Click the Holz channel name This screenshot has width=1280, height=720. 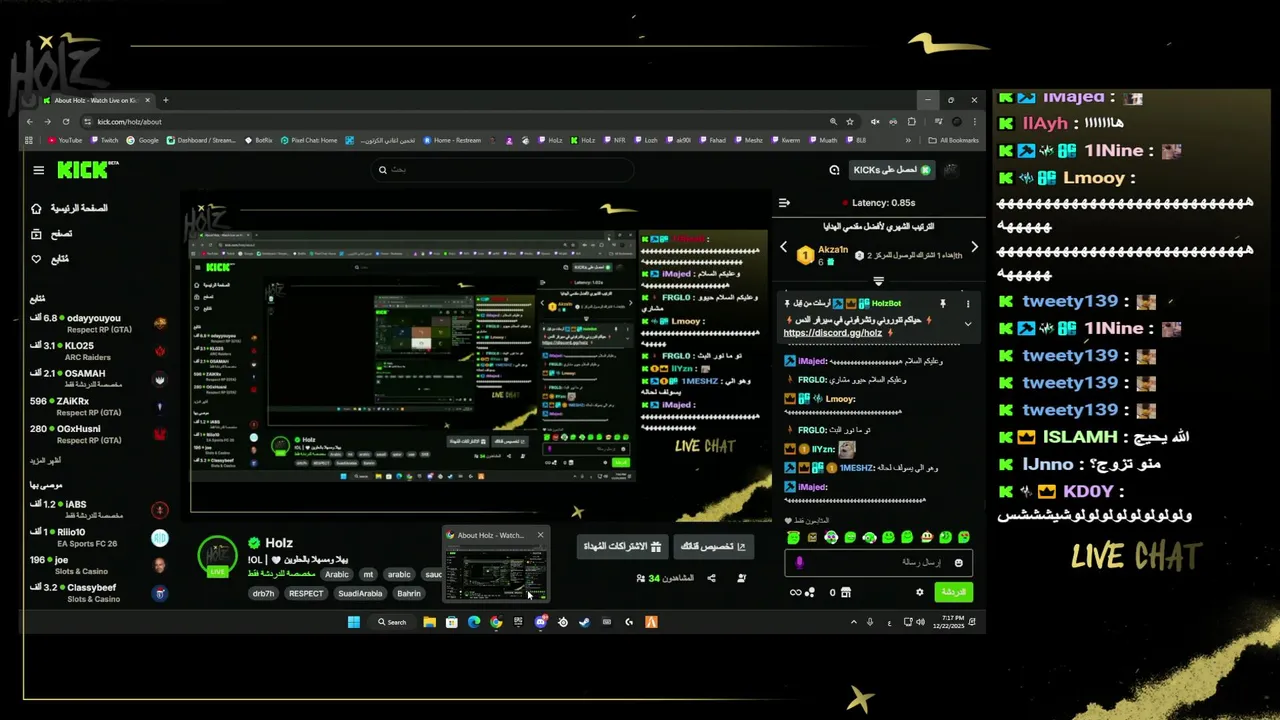pos(279,543)
